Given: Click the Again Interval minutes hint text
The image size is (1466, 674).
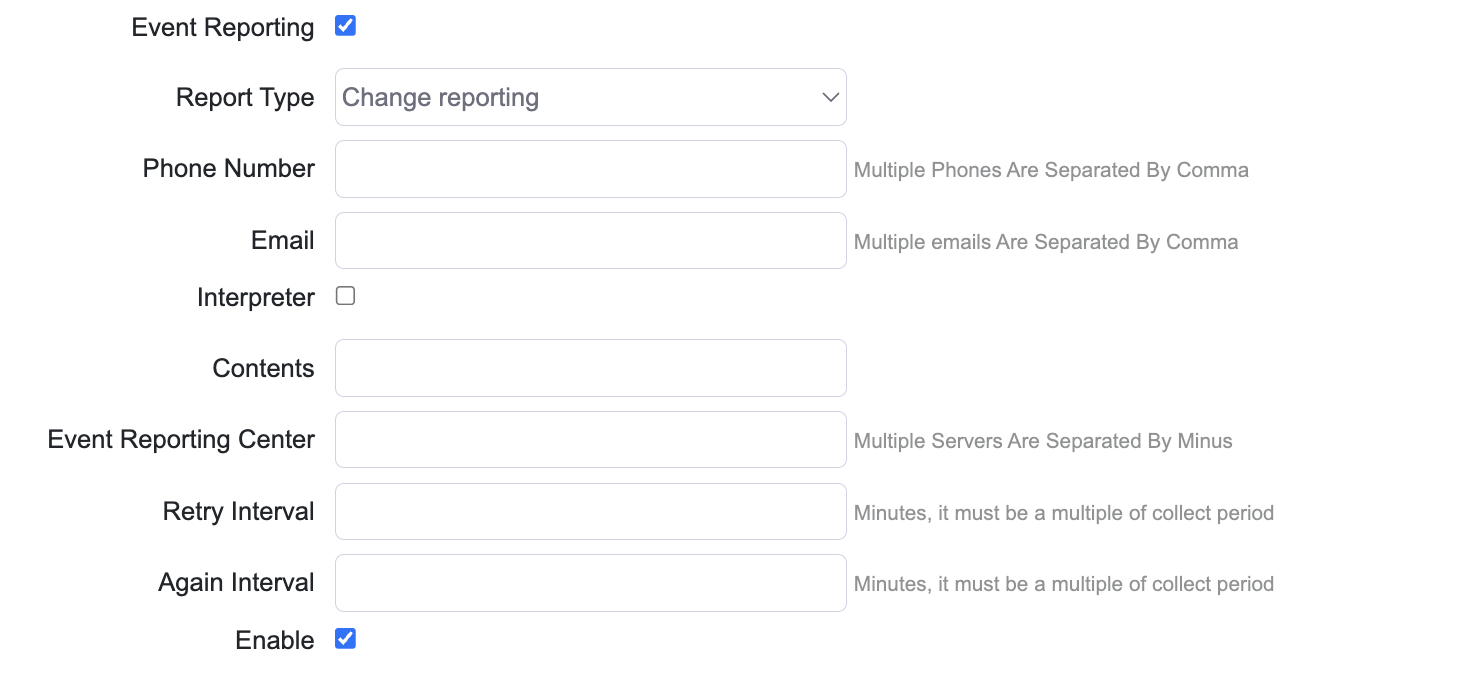Looking at the screenshot, I should (1064, 584).
